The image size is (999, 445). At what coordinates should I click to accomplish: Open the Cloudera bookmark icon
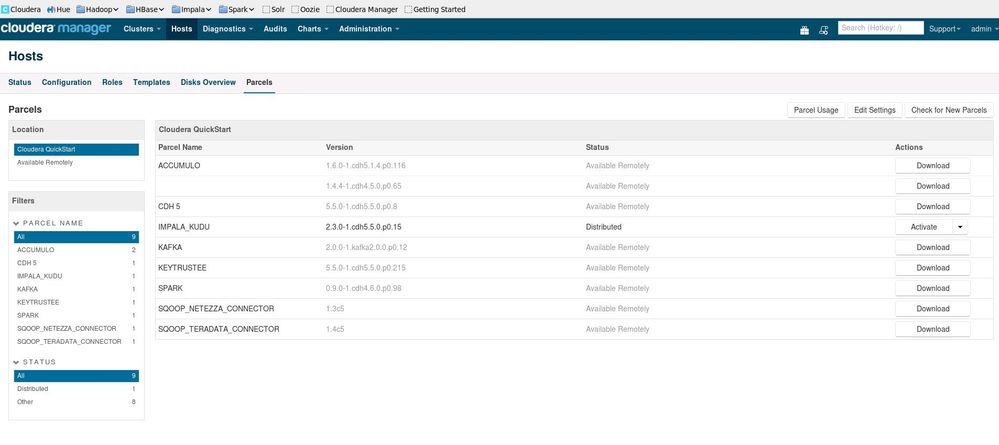[5, 10]
